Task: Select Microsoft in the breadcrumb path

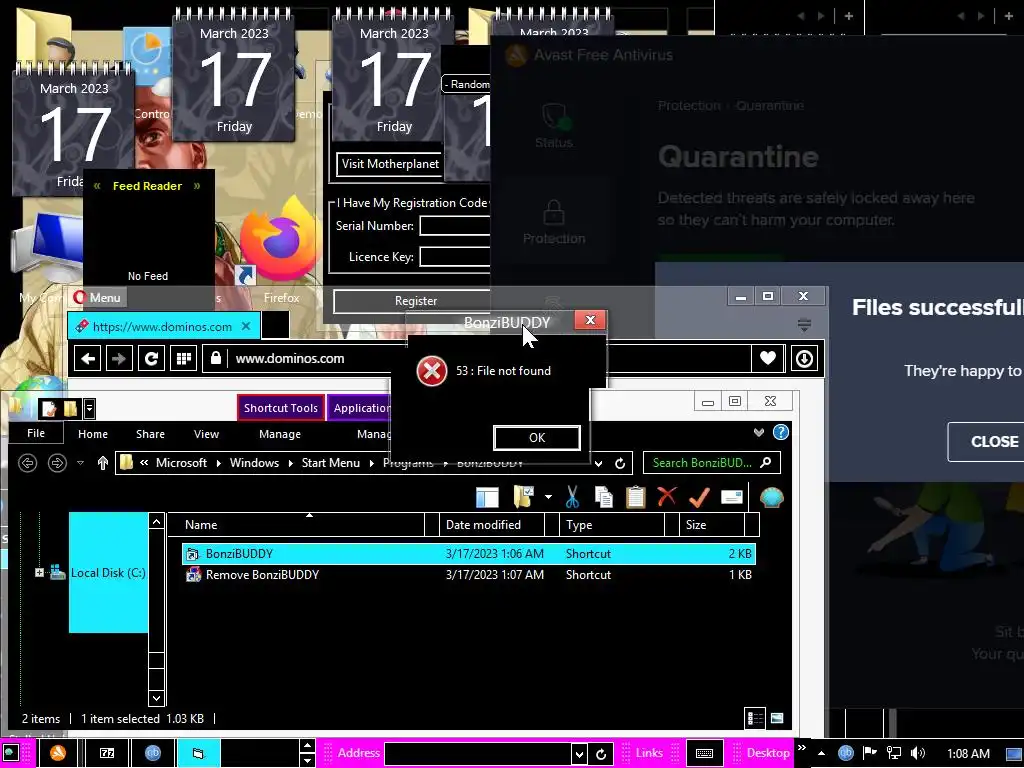Action: (181, 463)
